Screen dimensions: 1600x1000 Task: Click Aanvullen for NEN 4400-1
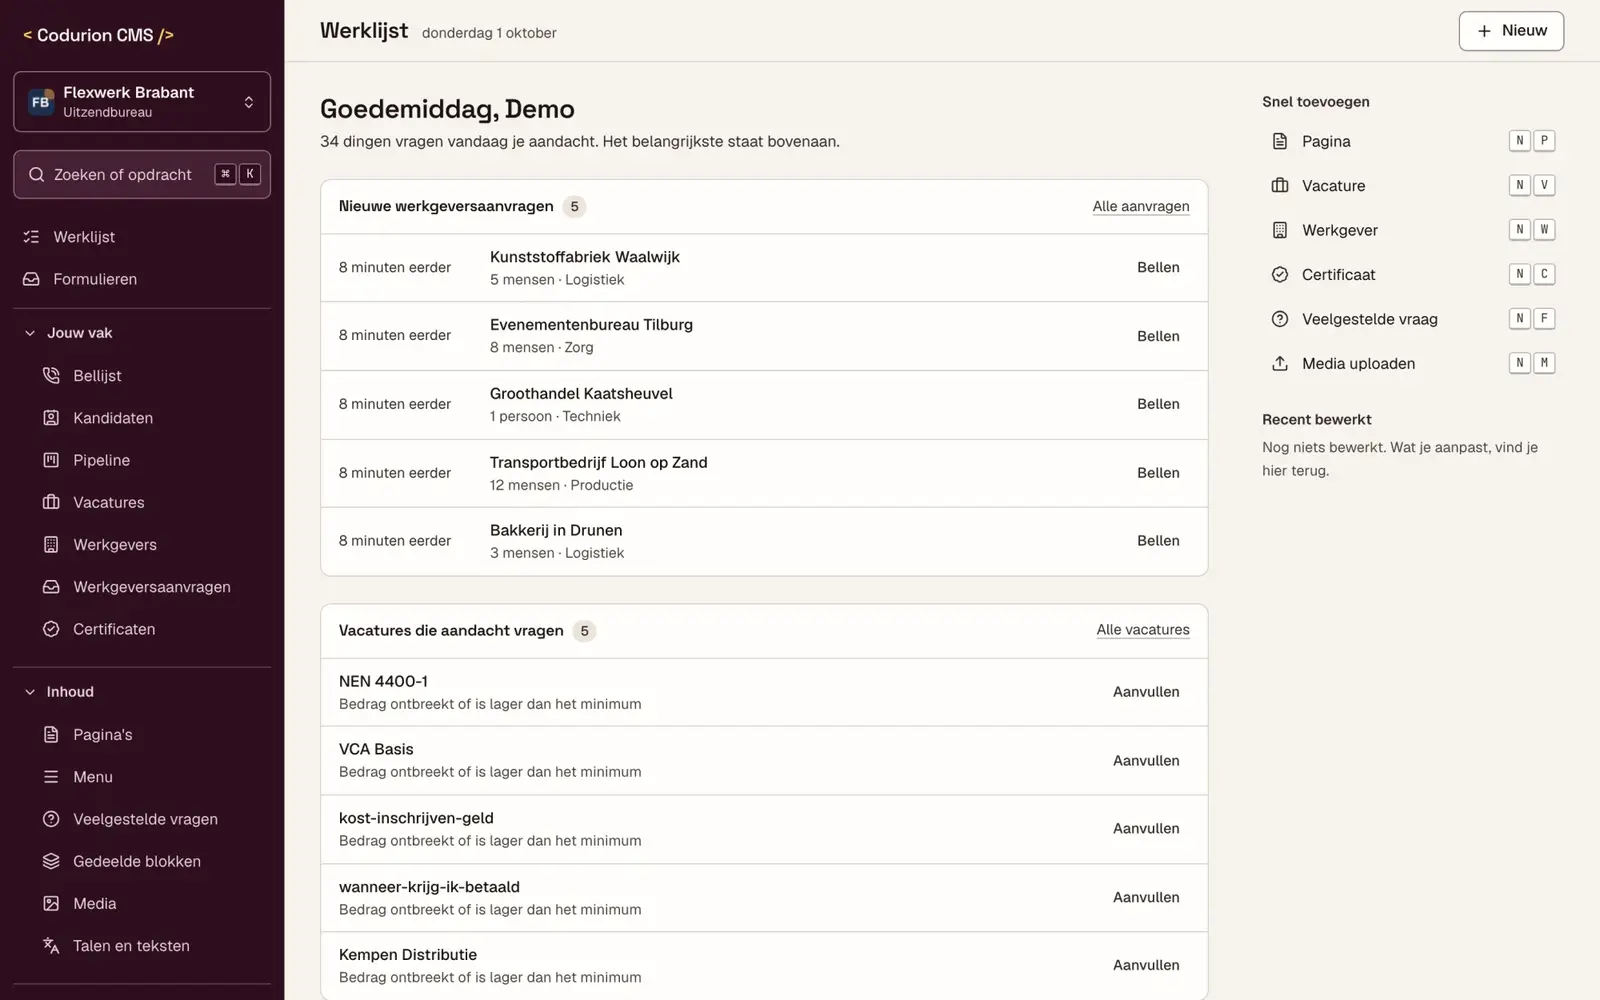pos(1146,692)
